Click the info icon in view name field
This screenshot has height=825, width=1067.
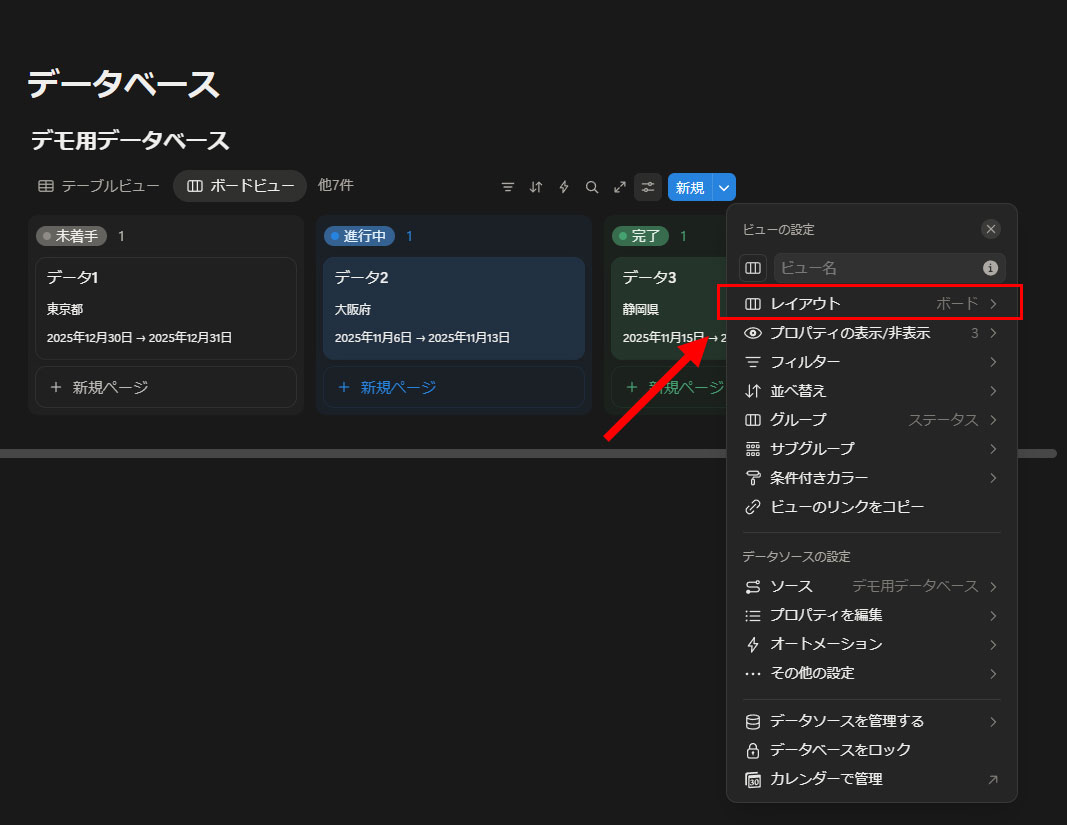click(x=990, y=268)
